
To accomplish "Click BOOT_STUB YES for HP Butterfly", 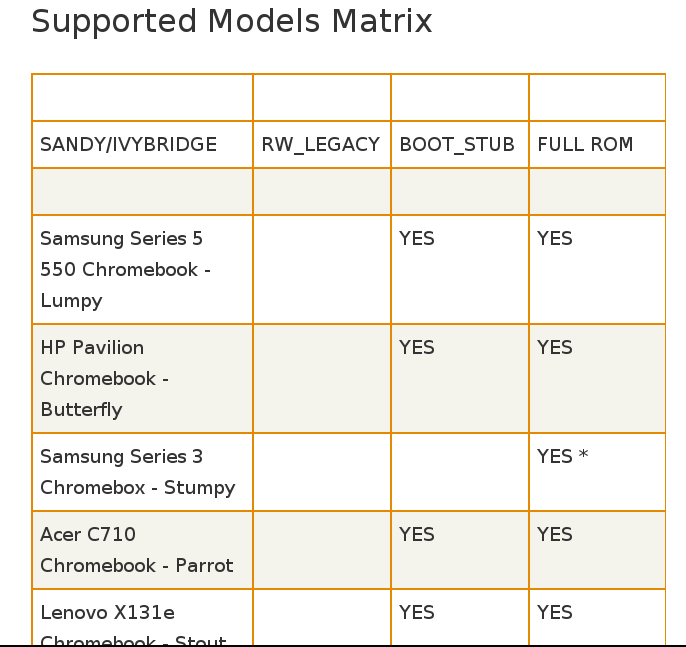I will click(417, 348).
